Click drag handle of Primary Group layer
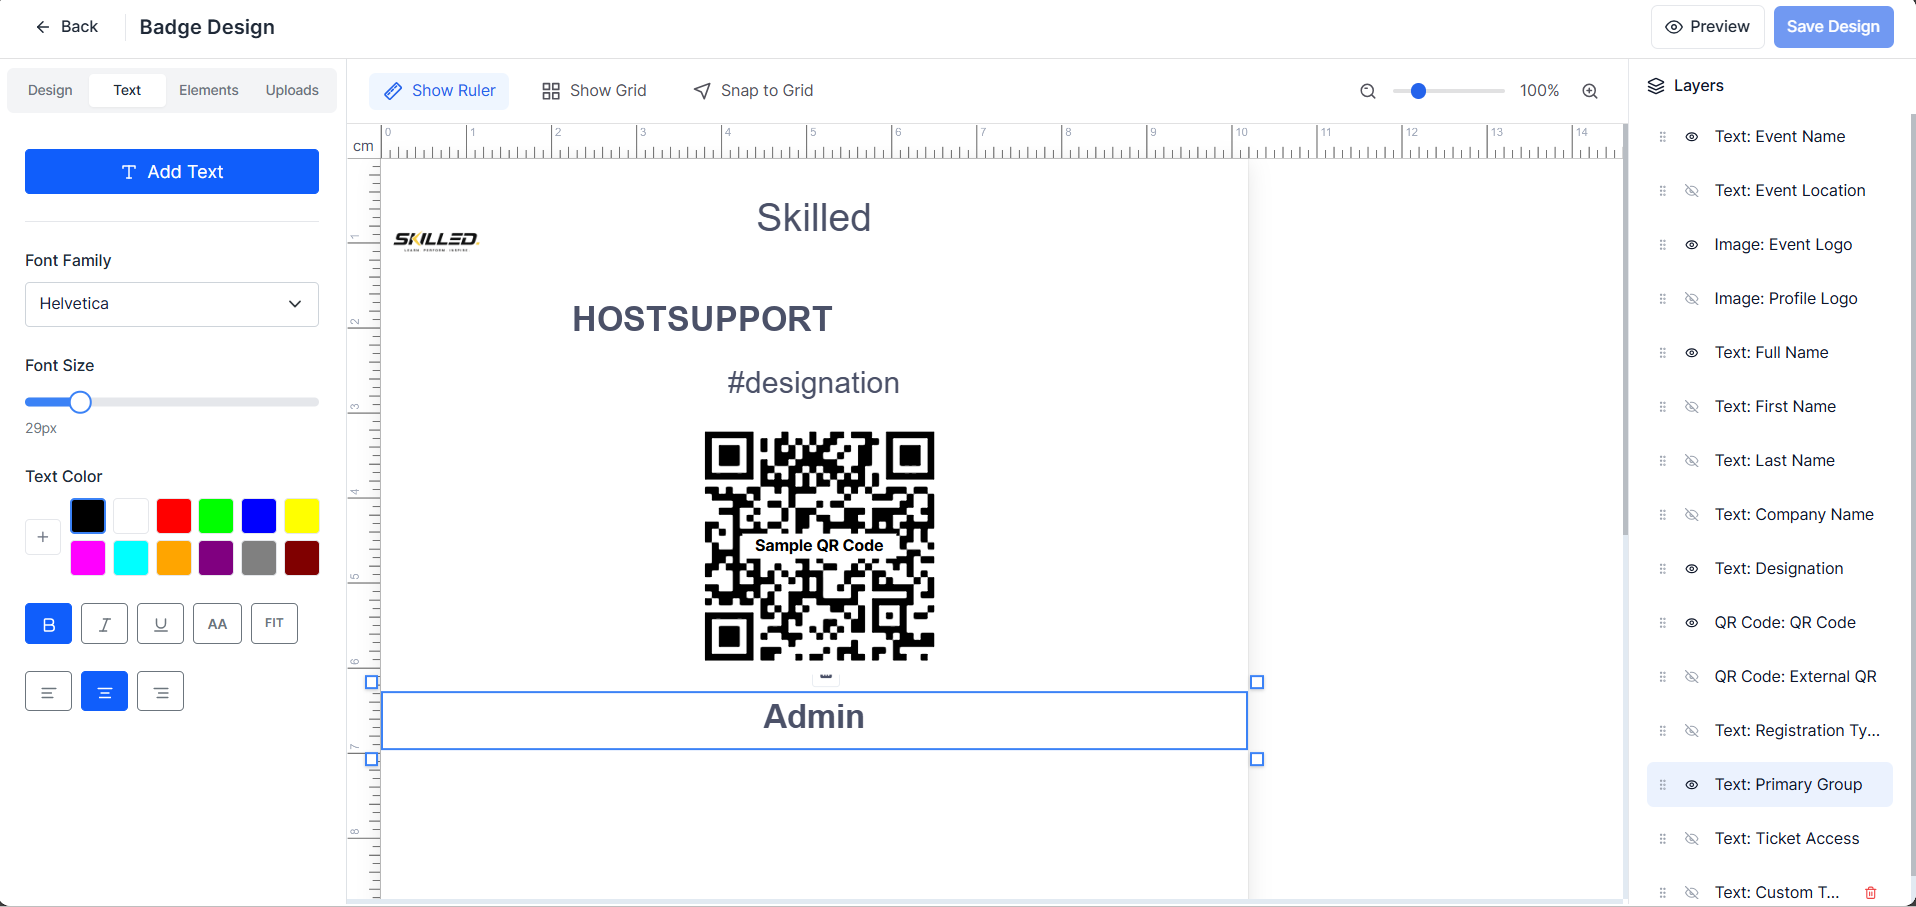 click(1663, 785)
